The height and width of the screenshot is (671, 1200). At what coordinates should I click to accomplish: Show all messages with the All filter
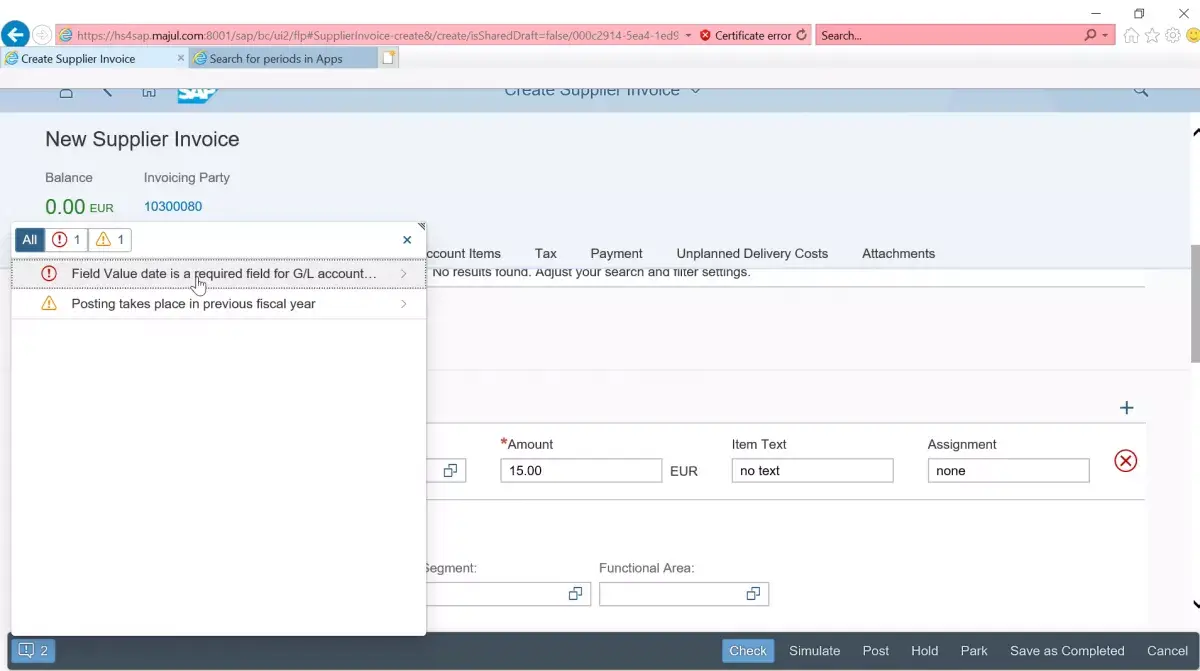click(x=30, y=240)
